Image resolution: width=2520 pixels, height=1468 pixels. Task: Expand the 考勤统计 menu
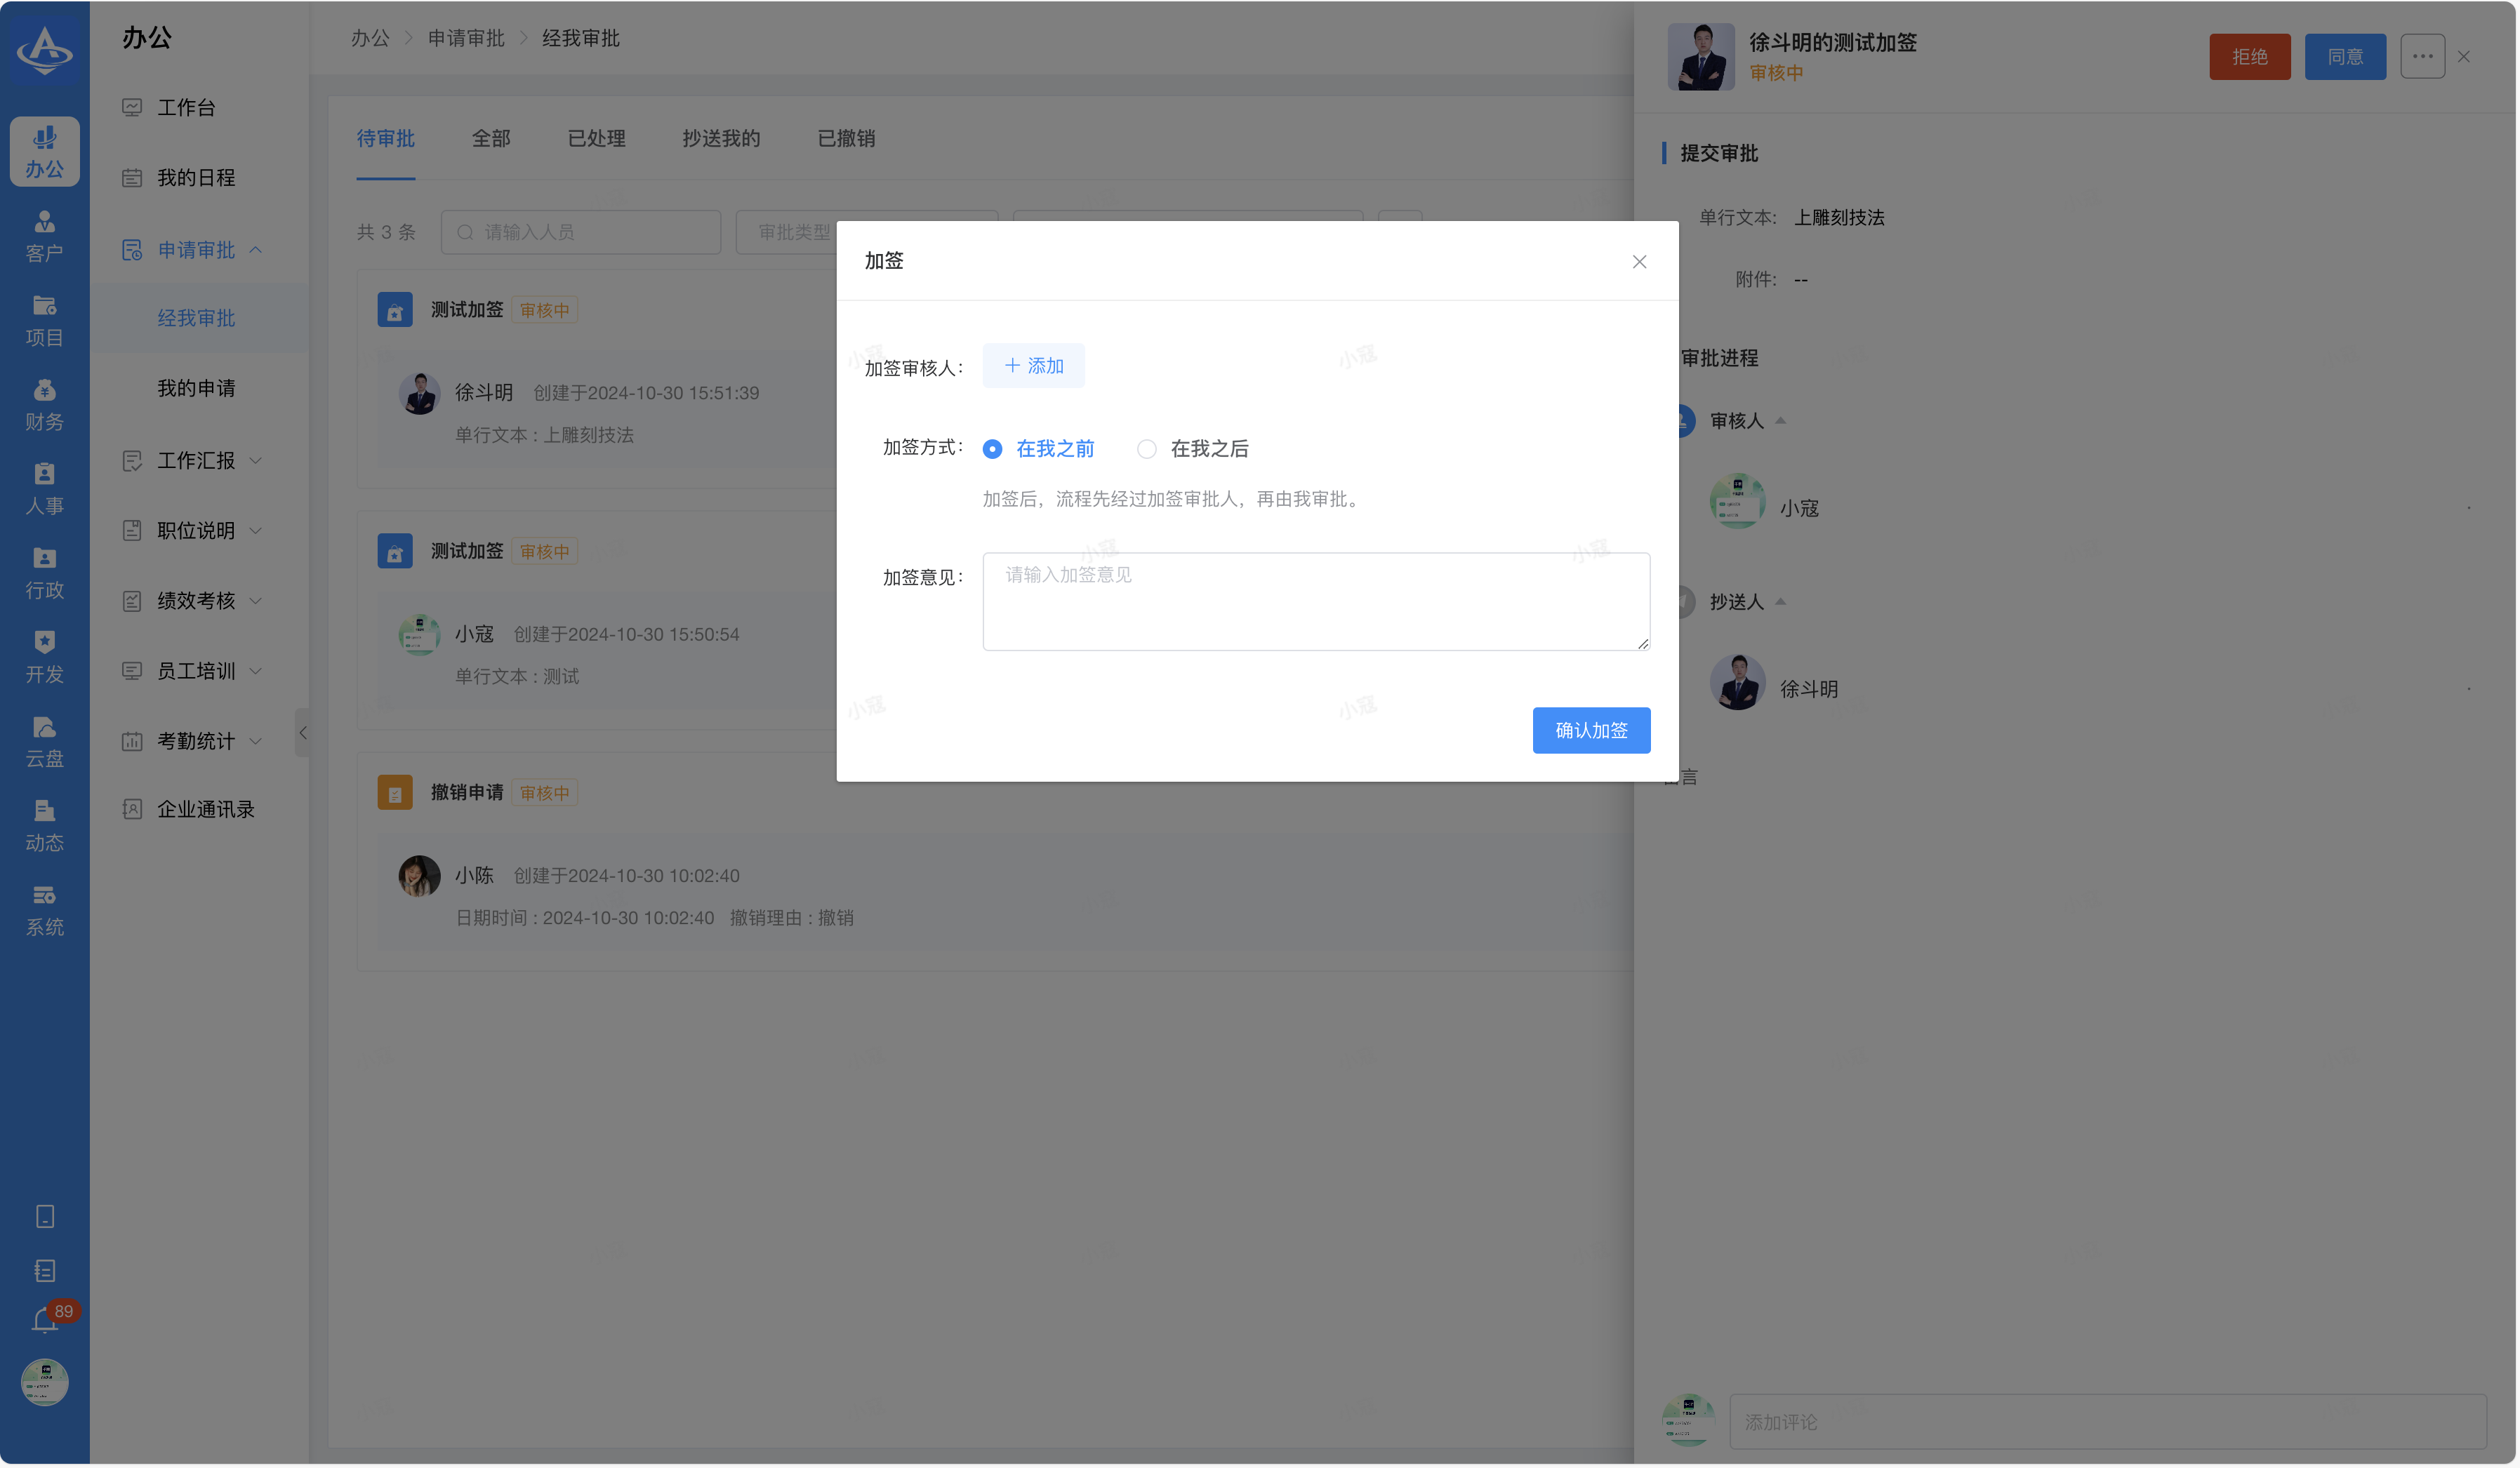196,741
